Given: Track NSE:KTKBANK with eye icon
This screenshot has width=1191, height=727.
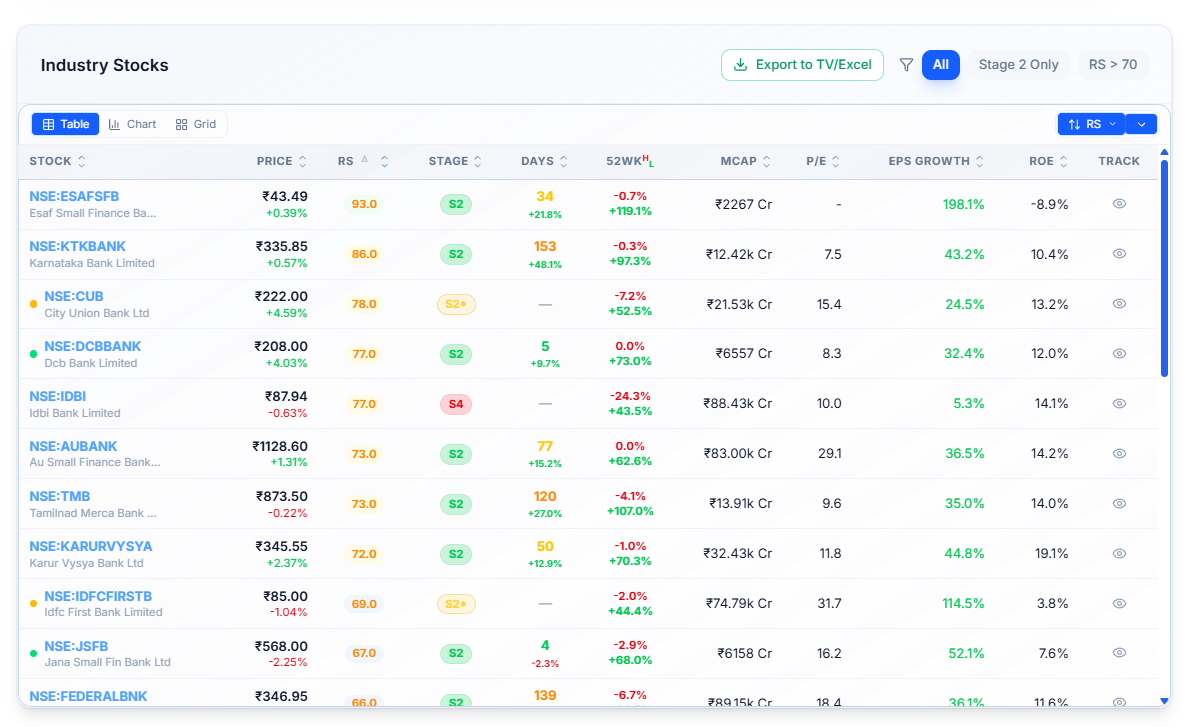Looking at the screenshot, I should 1119,254.
